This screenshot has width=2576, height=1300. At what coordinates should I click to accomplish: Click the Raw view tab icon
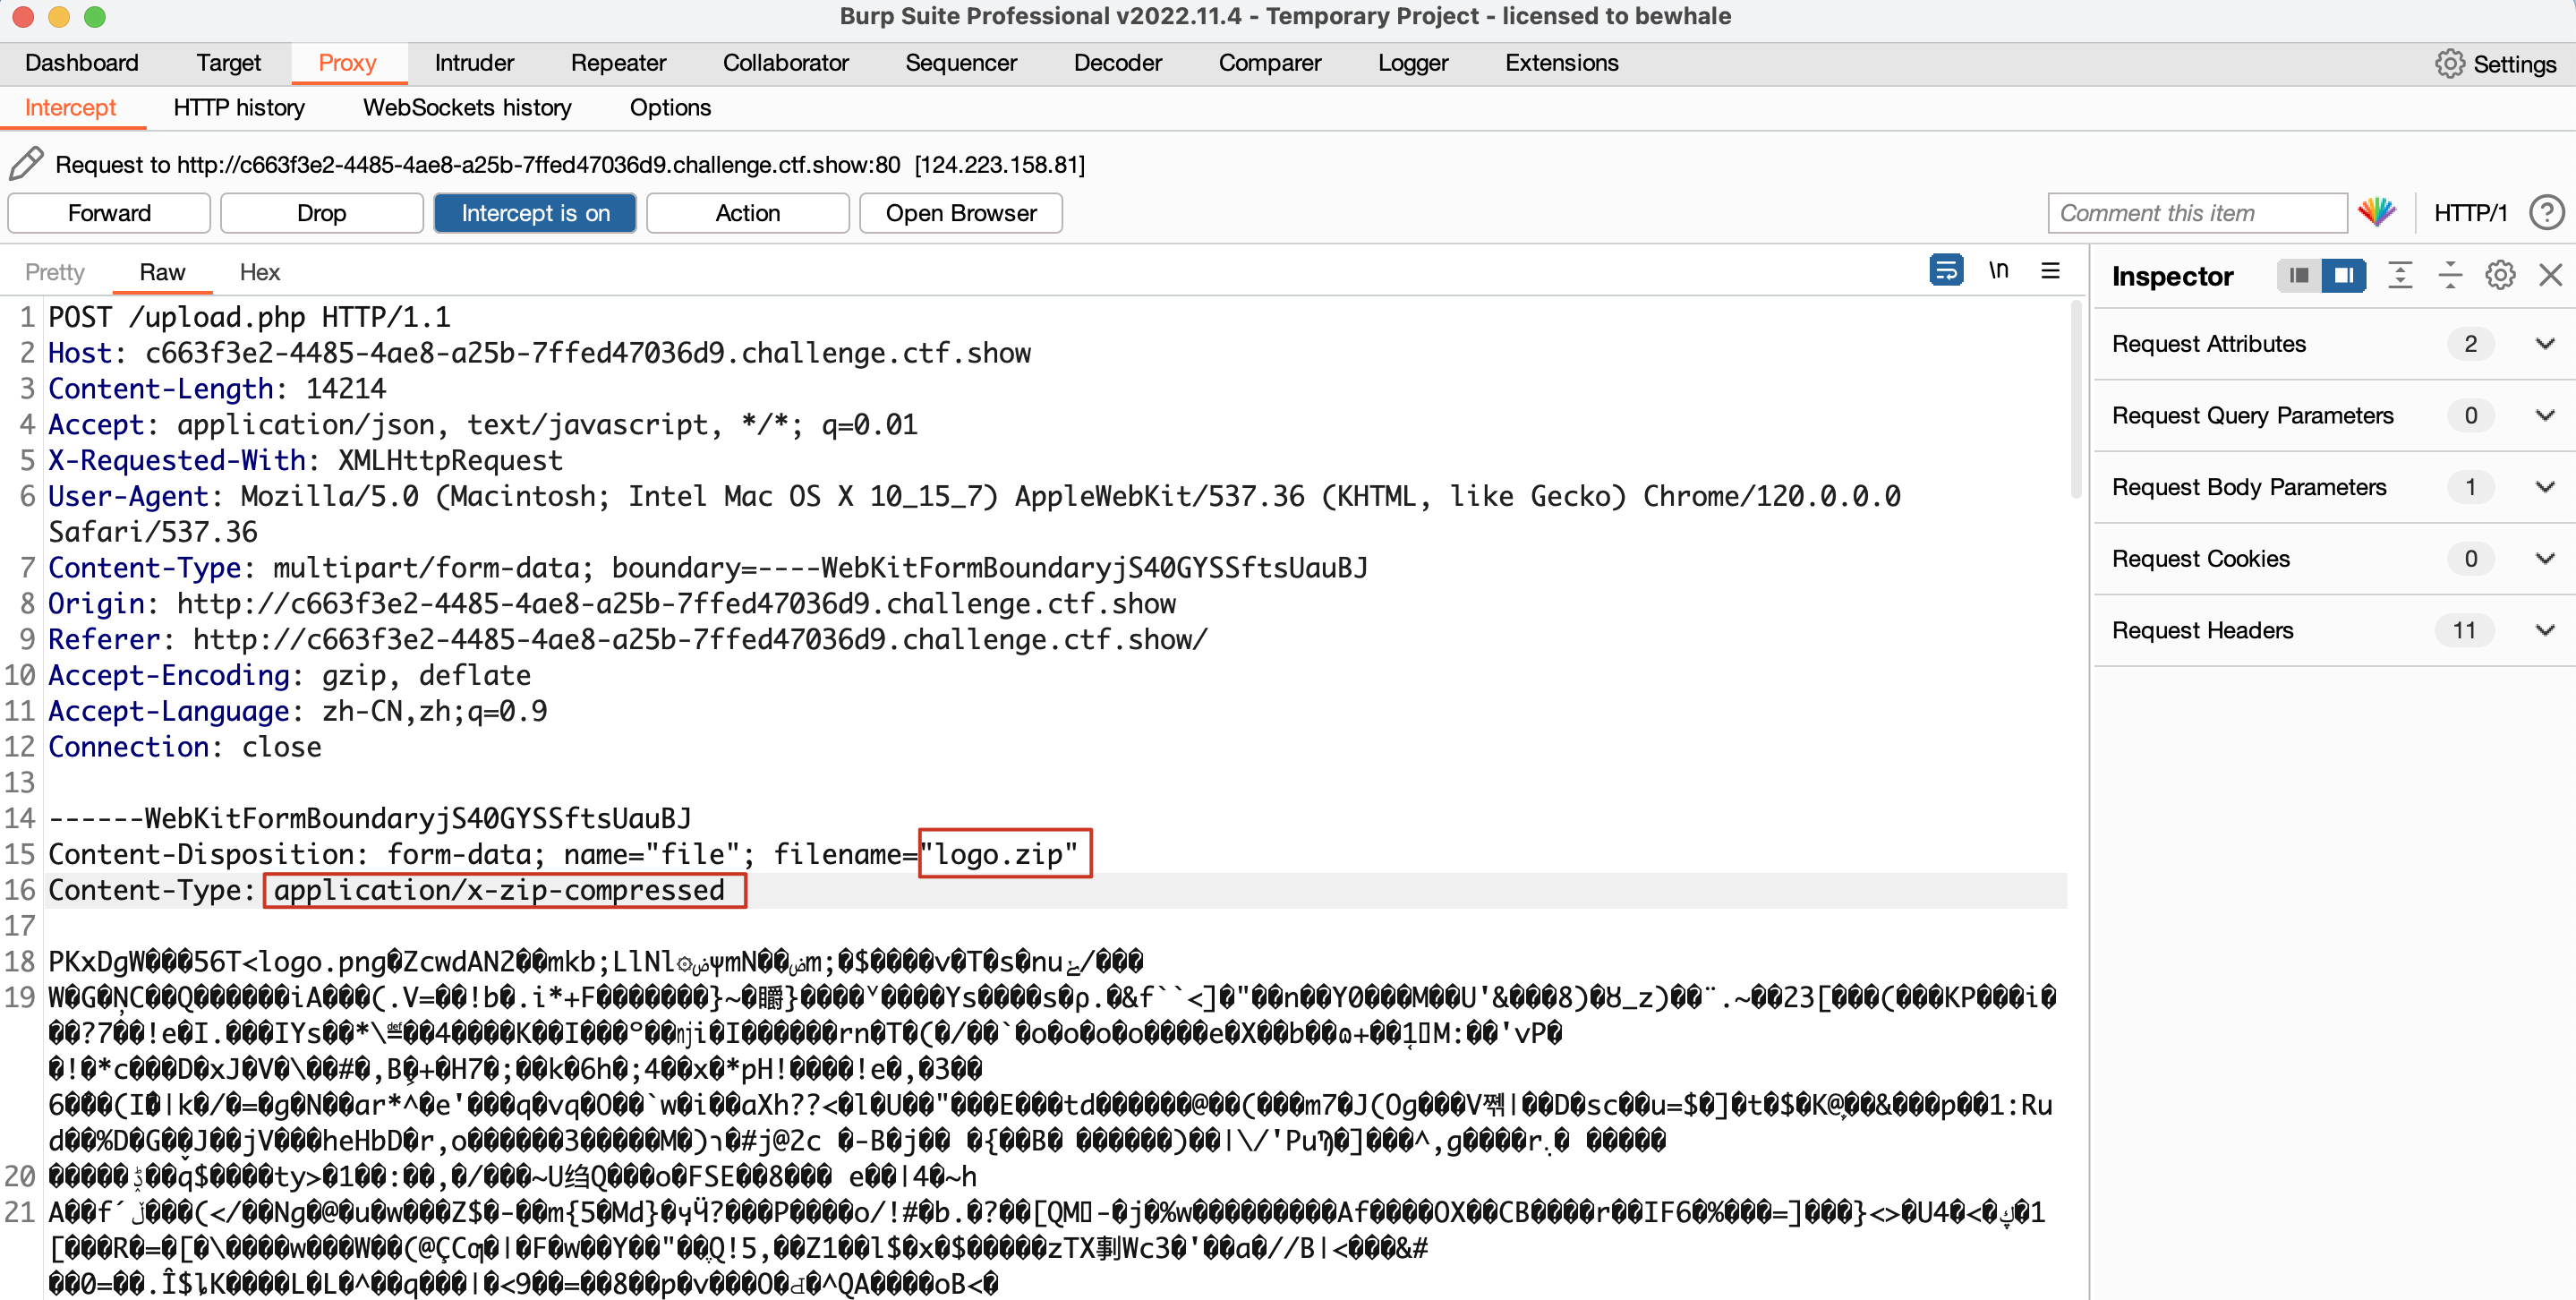coord(161,274)
